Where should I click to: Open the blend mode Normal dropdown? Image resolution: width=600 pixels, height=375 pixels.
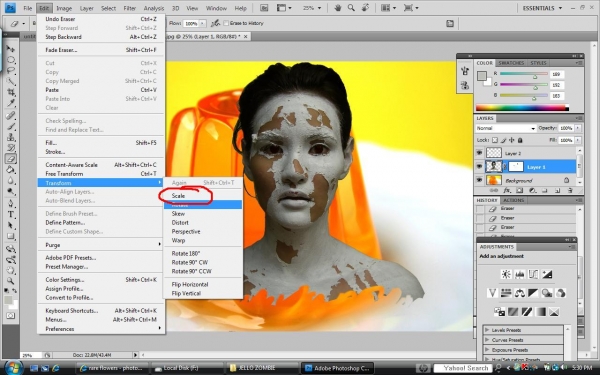pyautogui.click(x=505, y=128)
